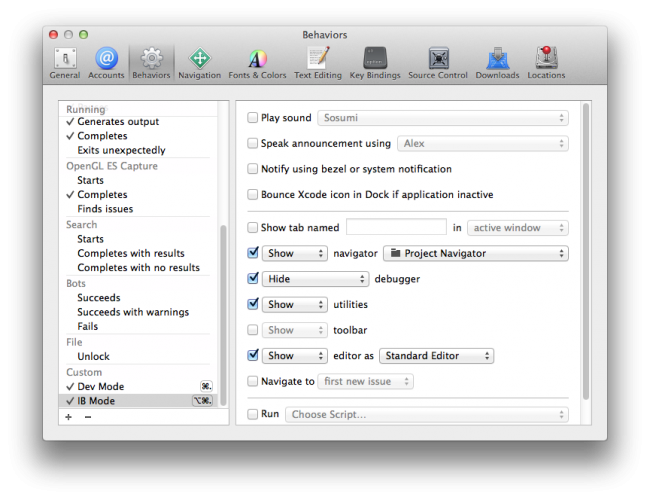Uncheck the utilities checkbox
The height and width of the screenshot is (500, 650).
point(253,304)
